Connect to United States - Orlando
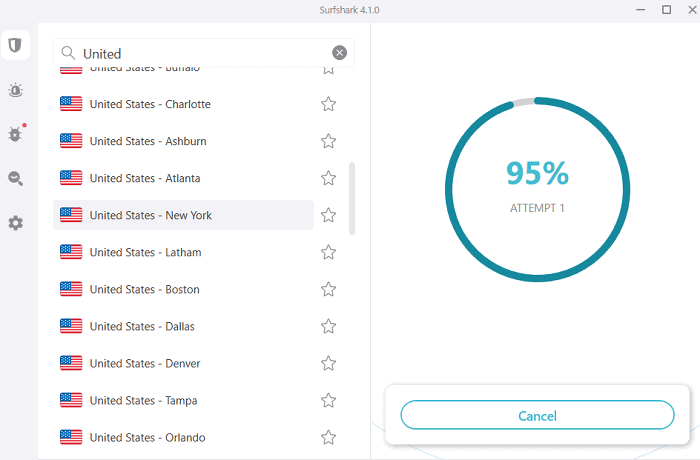 coord(147,437)
